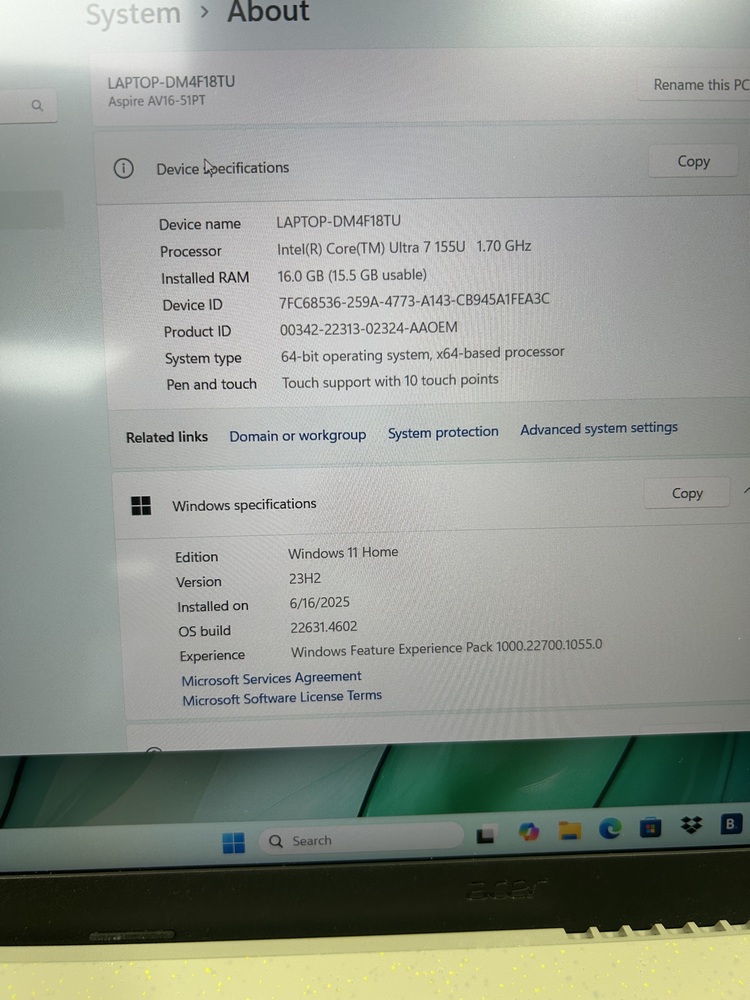Click the Windows specifications logo icon
The height and width of the screenshot is (1000, 750).
[141, 506]
